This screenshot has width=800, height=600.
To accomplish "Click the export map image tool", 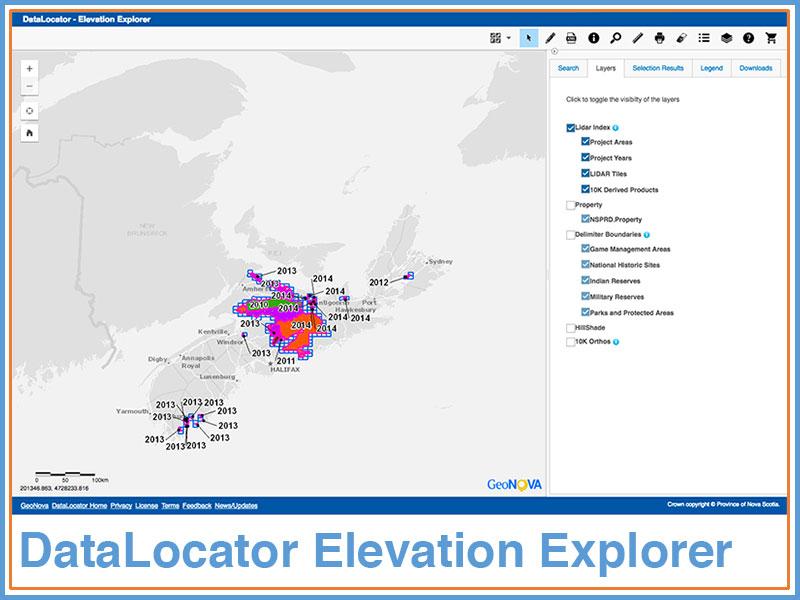I will (x=571, y=38).
